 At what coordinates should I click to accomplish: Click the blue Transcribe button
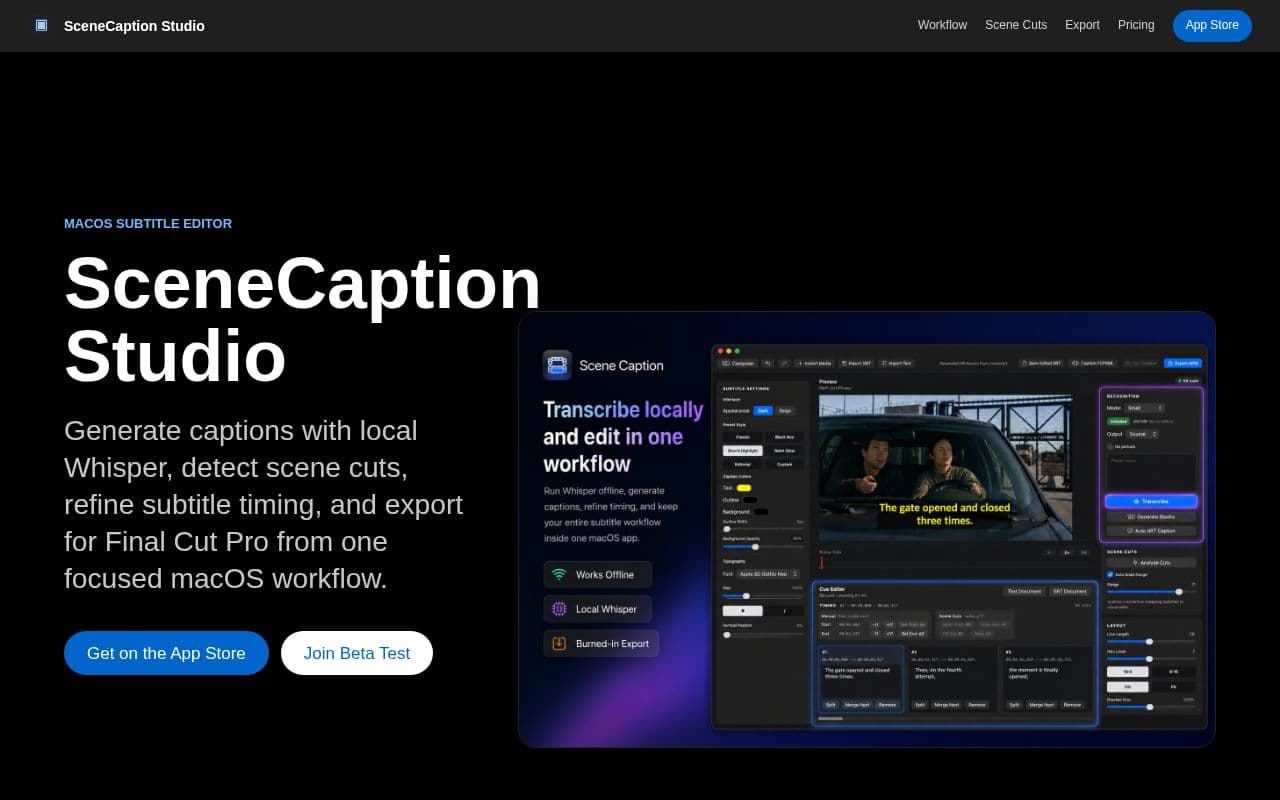coord(1151,501)
